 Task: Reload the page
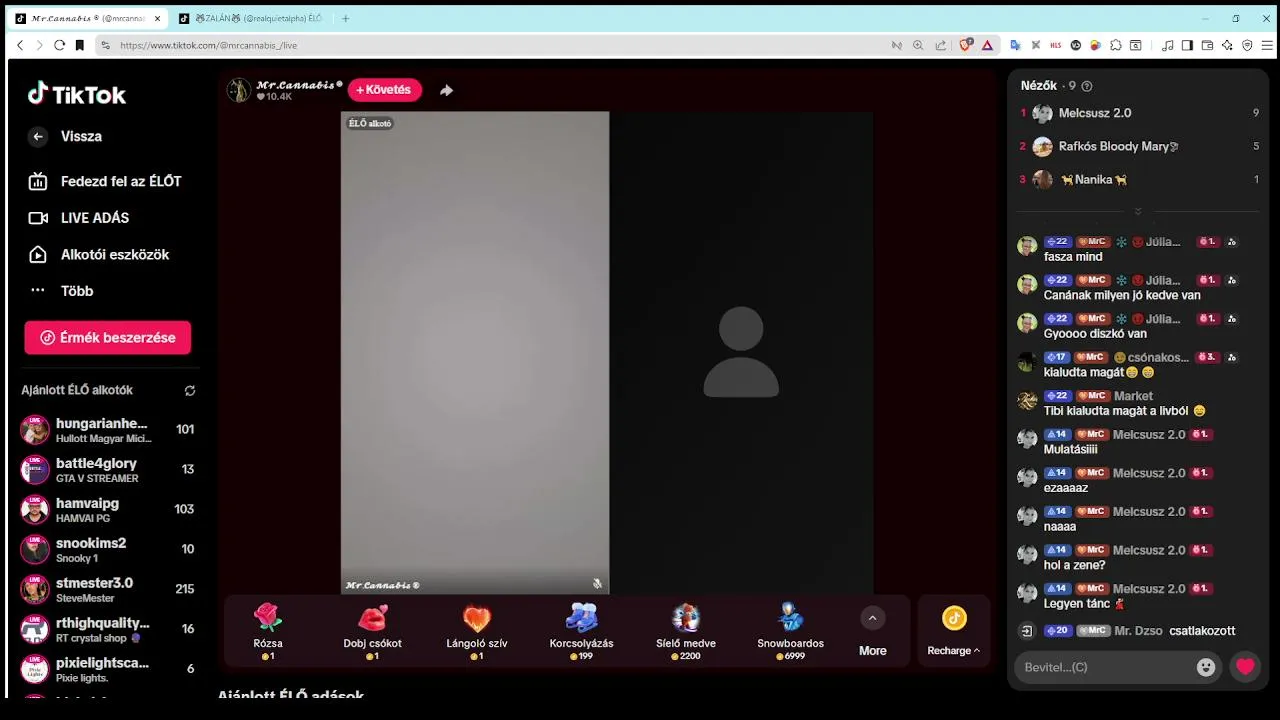pos(59,45)
